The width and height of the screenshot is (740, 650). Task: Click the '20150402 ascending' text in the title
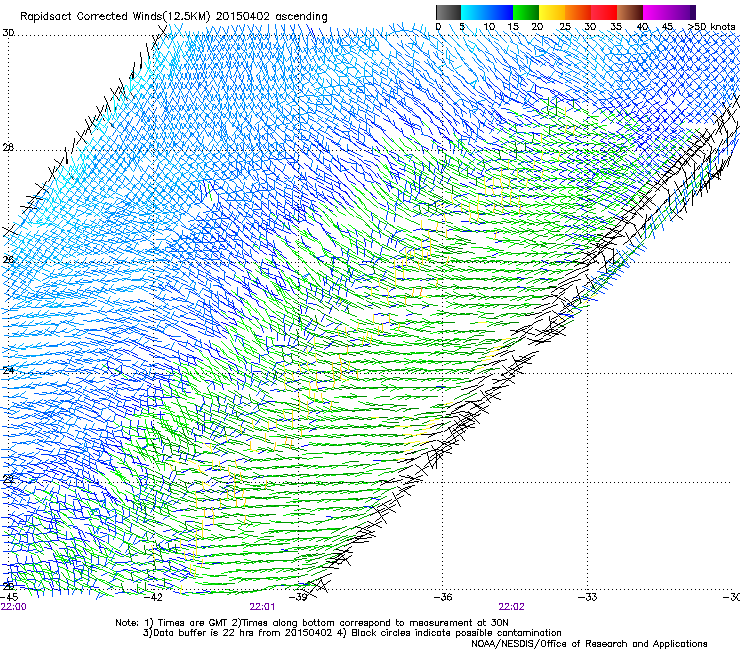[272, 17]
